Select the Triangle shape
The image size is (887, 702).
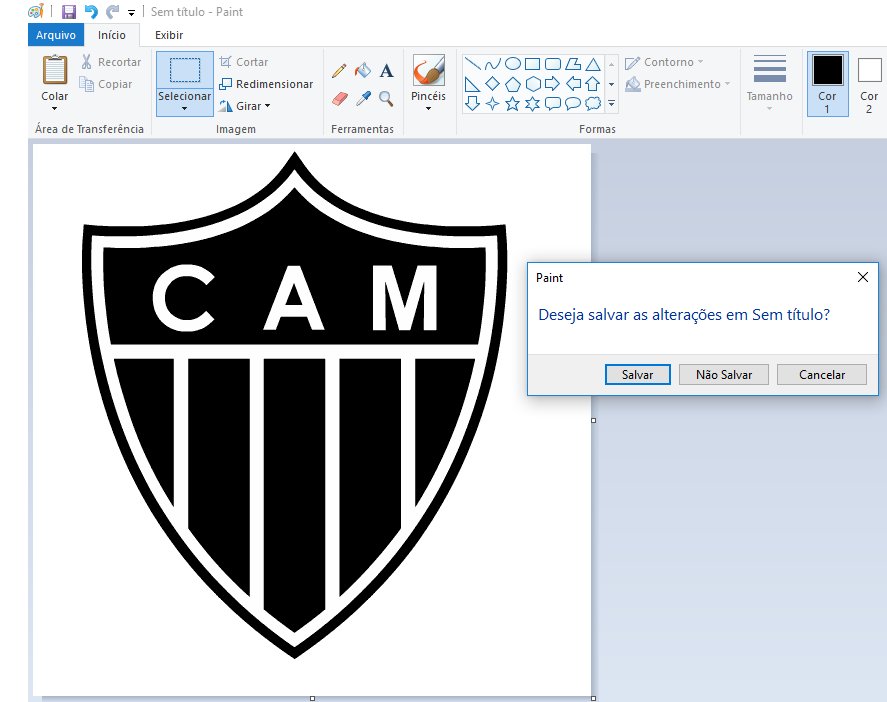click(x=593, y=64)
